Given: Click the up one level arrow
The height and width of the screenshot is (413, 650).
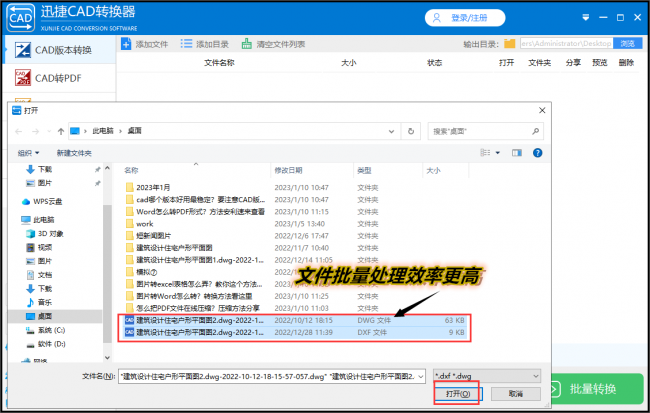Looking at the screenshot, I should point(61,131).
